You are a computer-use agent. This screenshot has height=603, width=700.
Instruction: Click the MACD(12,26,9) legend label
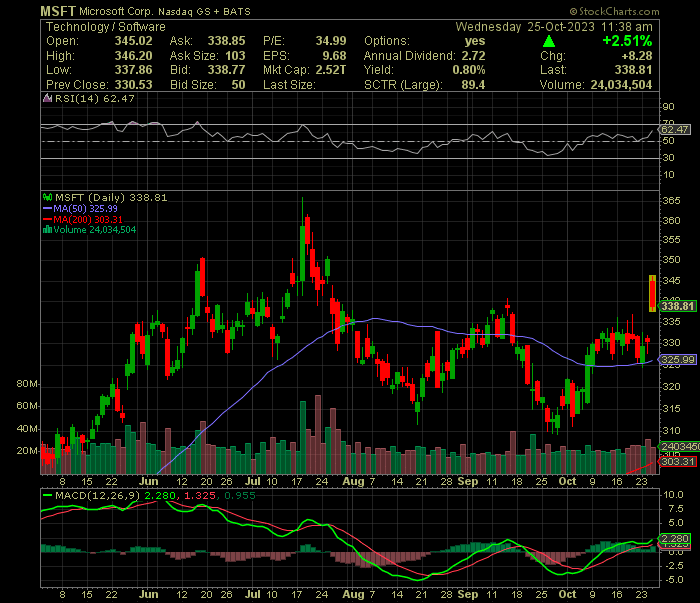(97, 495)
